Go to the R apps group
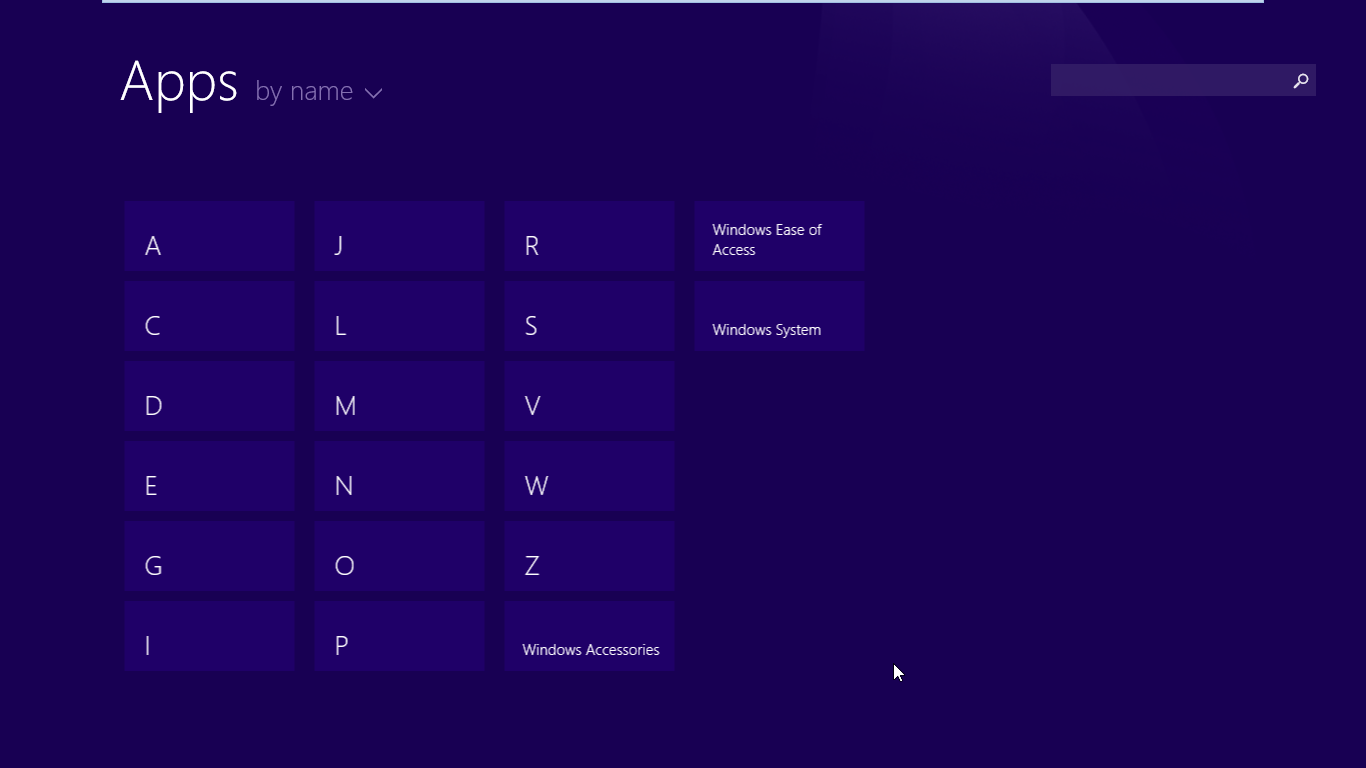The height and width of the screenshot is (768, 1366). pos(589,237)
